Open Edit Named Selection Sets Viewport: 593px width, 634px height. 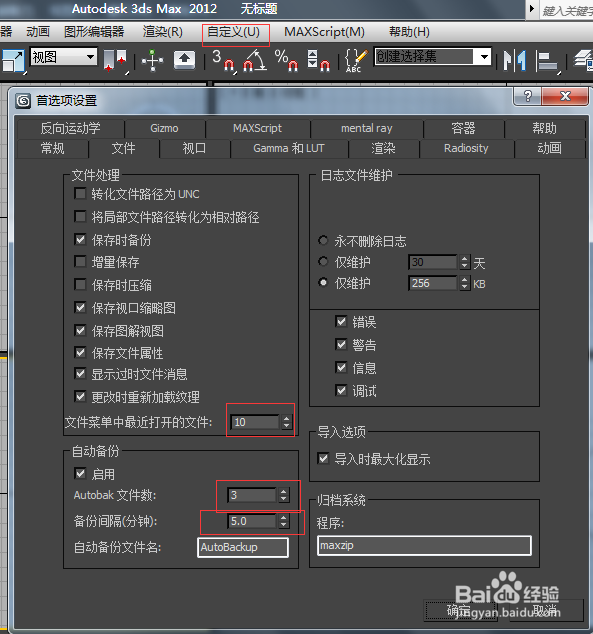pos(356,60)
